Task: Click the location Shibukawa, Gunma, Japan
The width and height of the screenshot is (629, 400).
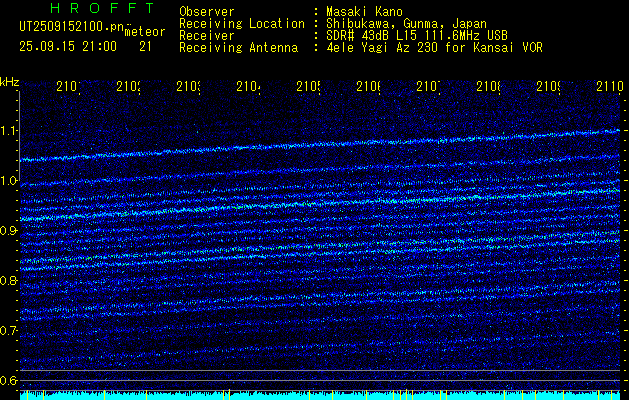Action: 406,24
